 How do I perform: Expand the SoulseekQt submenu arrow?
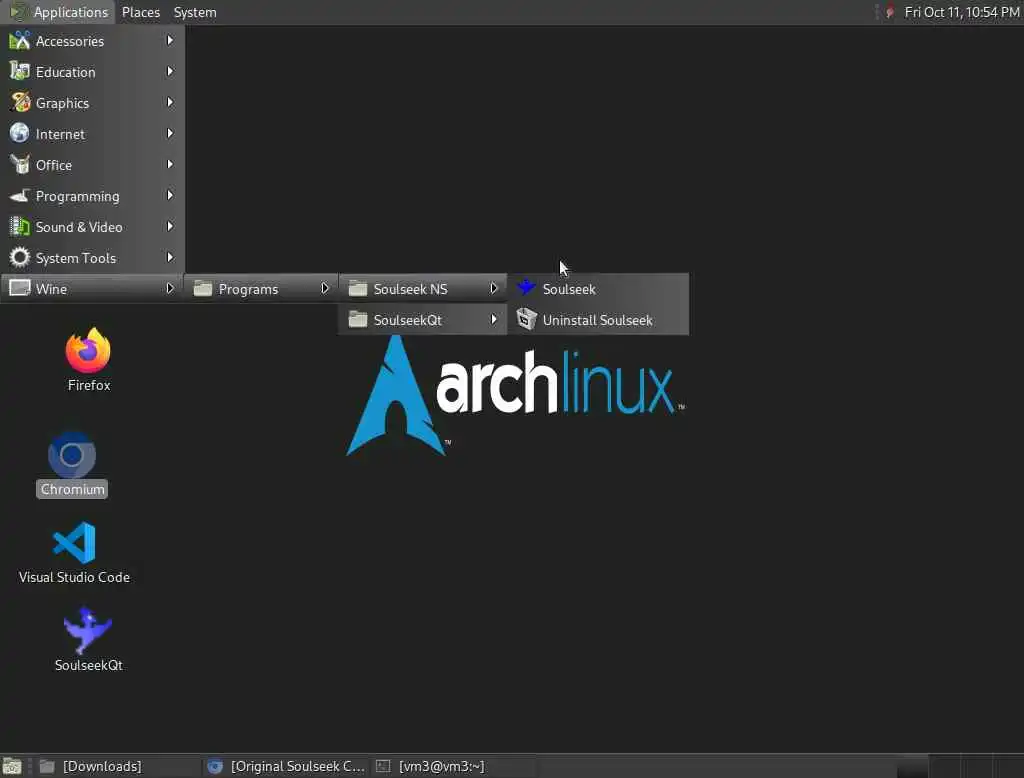click(x=494, y=319)
